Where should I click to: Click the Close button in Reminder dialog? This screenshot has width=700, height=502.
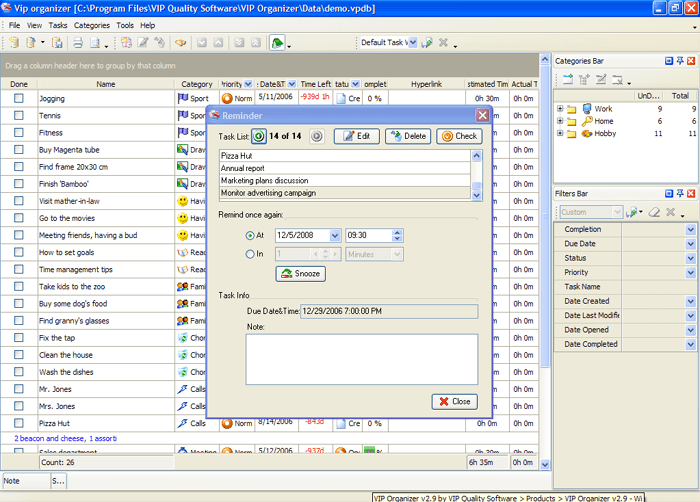[x=454, y=402]
